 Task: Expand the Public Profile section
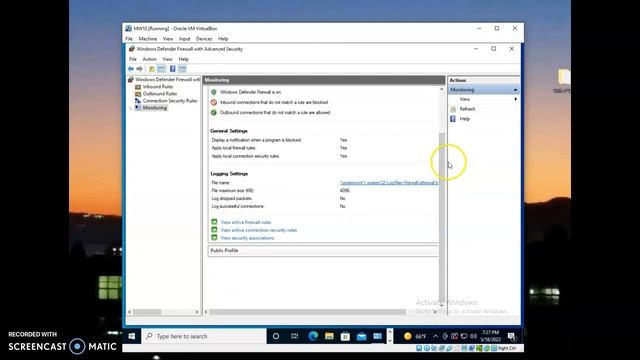click(323, 251)
